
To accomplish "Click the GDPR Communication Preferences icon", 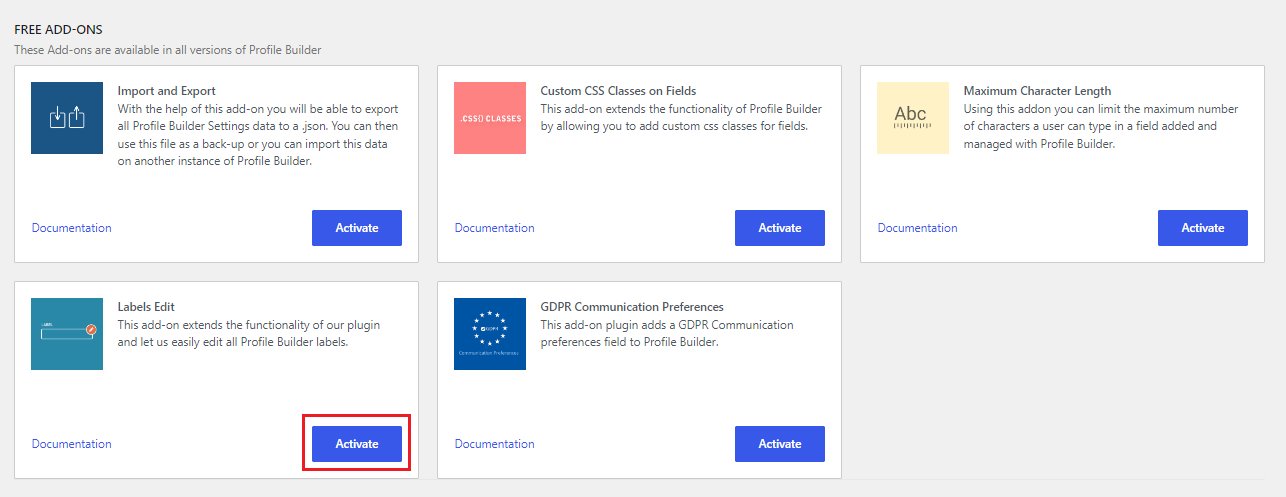I will (490, 334).
